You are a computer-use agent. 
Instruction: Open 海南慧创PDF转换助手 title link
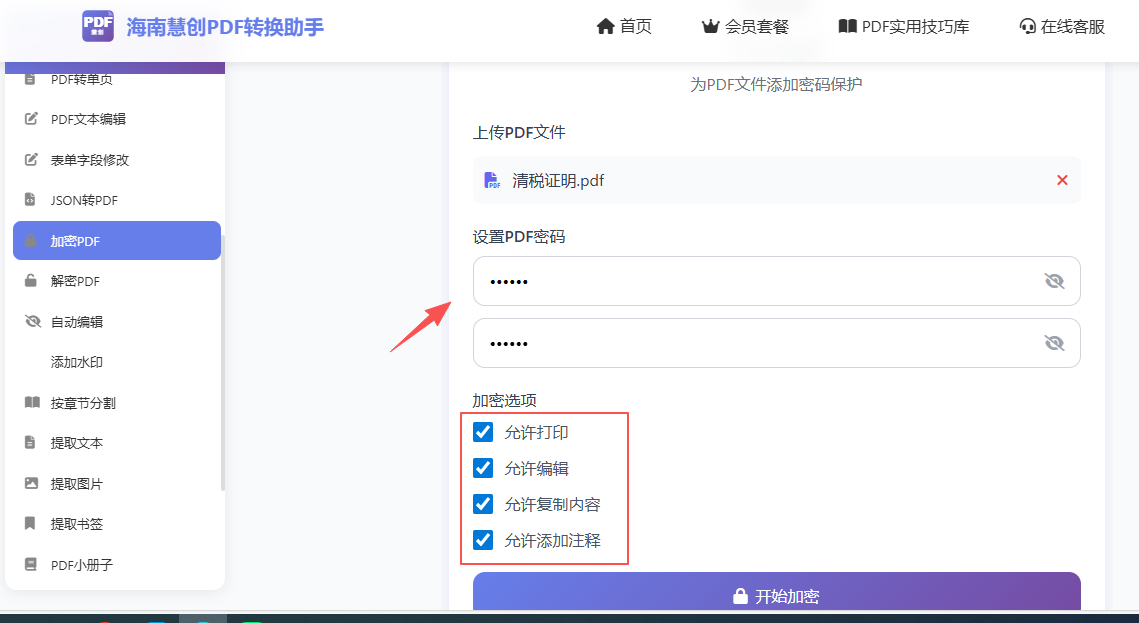pyautogui.click(x=225, y=28)
